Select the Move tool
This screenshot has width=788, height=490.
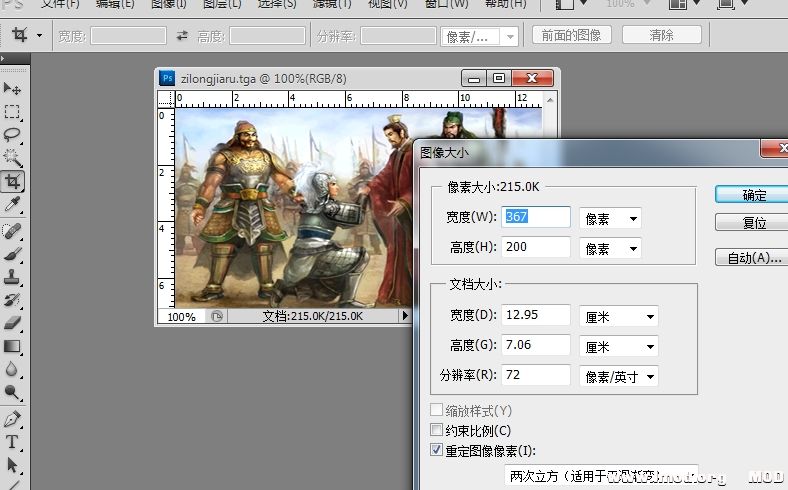click(13, 90)
